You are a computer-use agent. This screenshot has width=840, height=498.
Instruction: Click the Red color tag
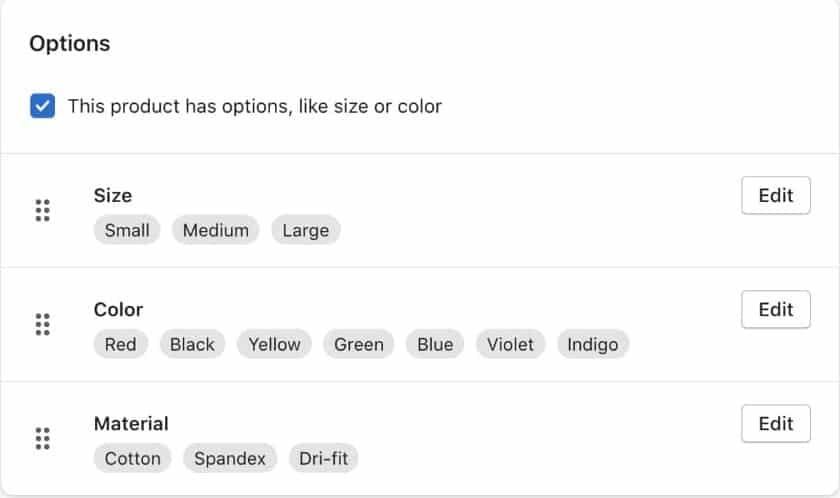pyautogui.click(x=120, y=344)
